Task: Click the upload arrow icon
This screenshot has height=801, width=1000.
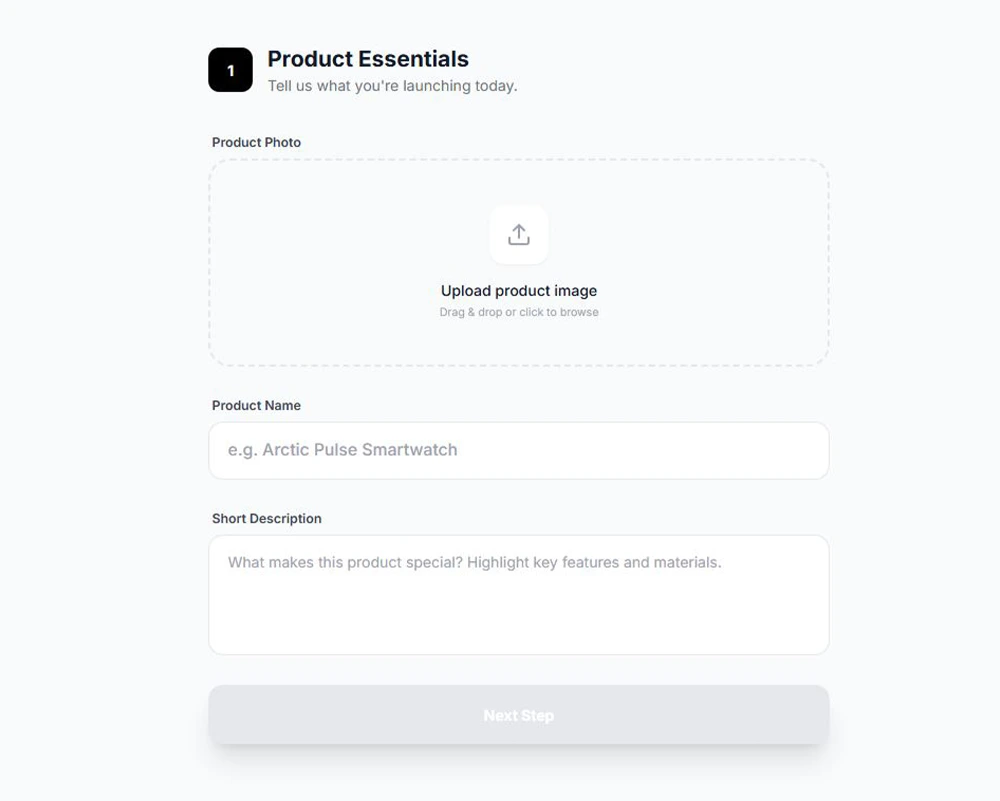Action: point(518,235)
